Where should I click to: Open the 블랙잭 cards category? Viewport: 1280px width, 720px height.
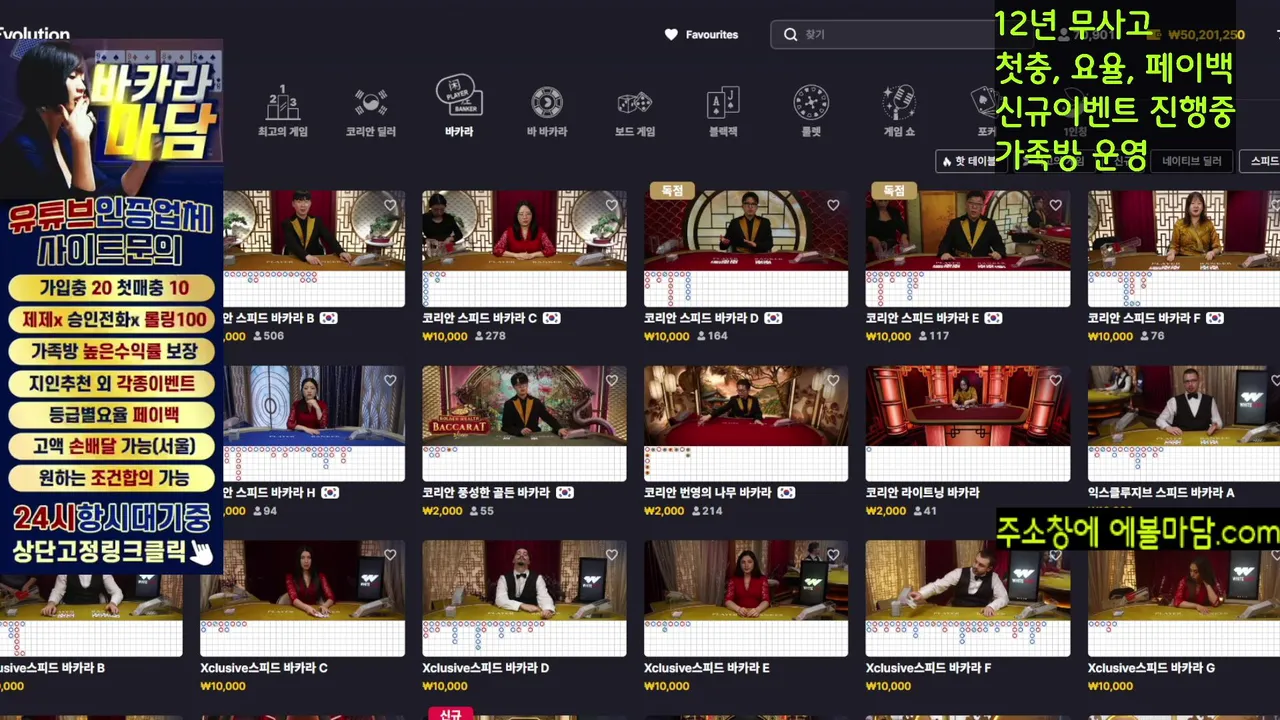point(723,111)
